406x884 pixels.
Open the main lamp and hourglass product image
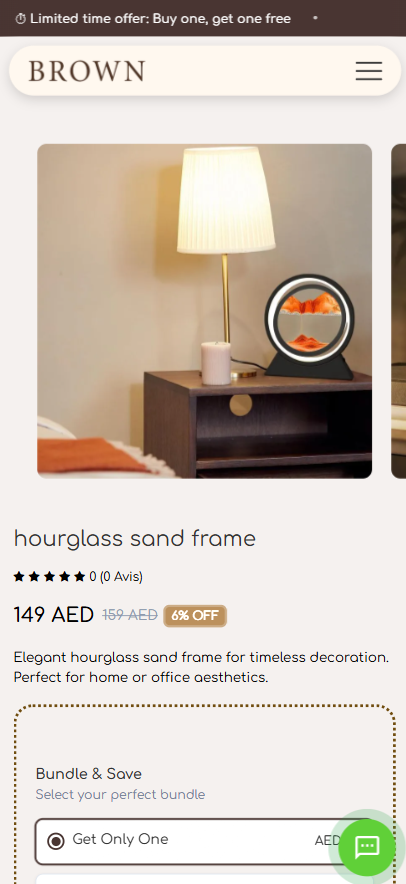(x=204, y=311)
